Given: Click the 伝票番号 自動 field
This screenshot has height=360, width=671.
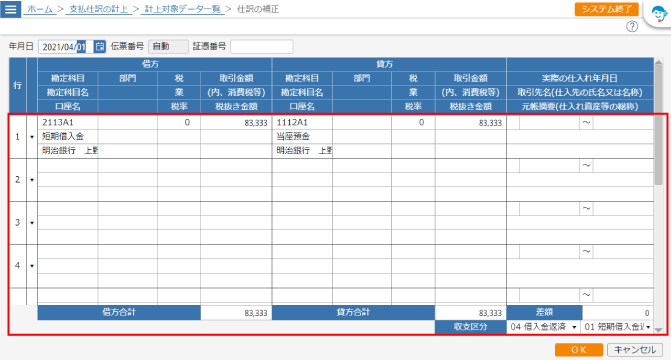Looking at the screenshot, I should pyautogui.click(x=168, y=47).
